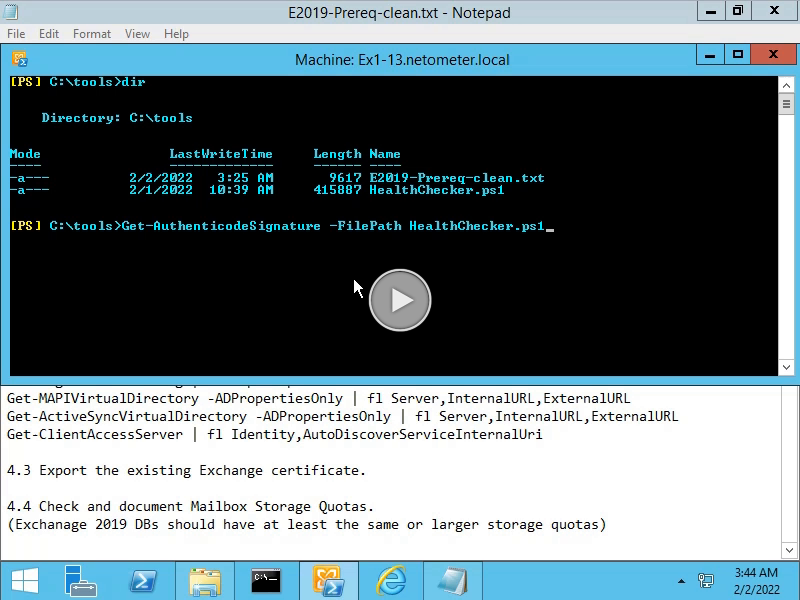Open the File menu in Notepad
The height and width of the screenshot is (600, 800).
pyautogui.click(x=16, y=34)
